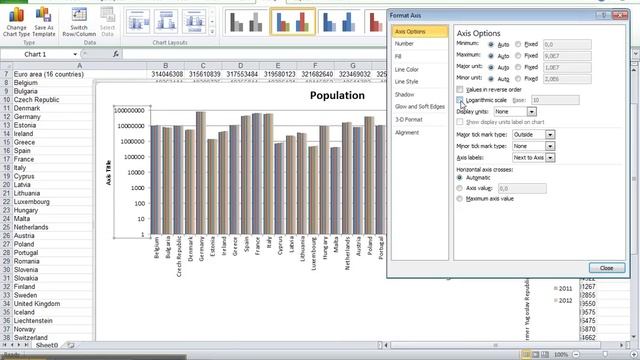Viewport: 640px width, 360px height.
Task: Set Minimum to Auto
Action: pos(491,44)
